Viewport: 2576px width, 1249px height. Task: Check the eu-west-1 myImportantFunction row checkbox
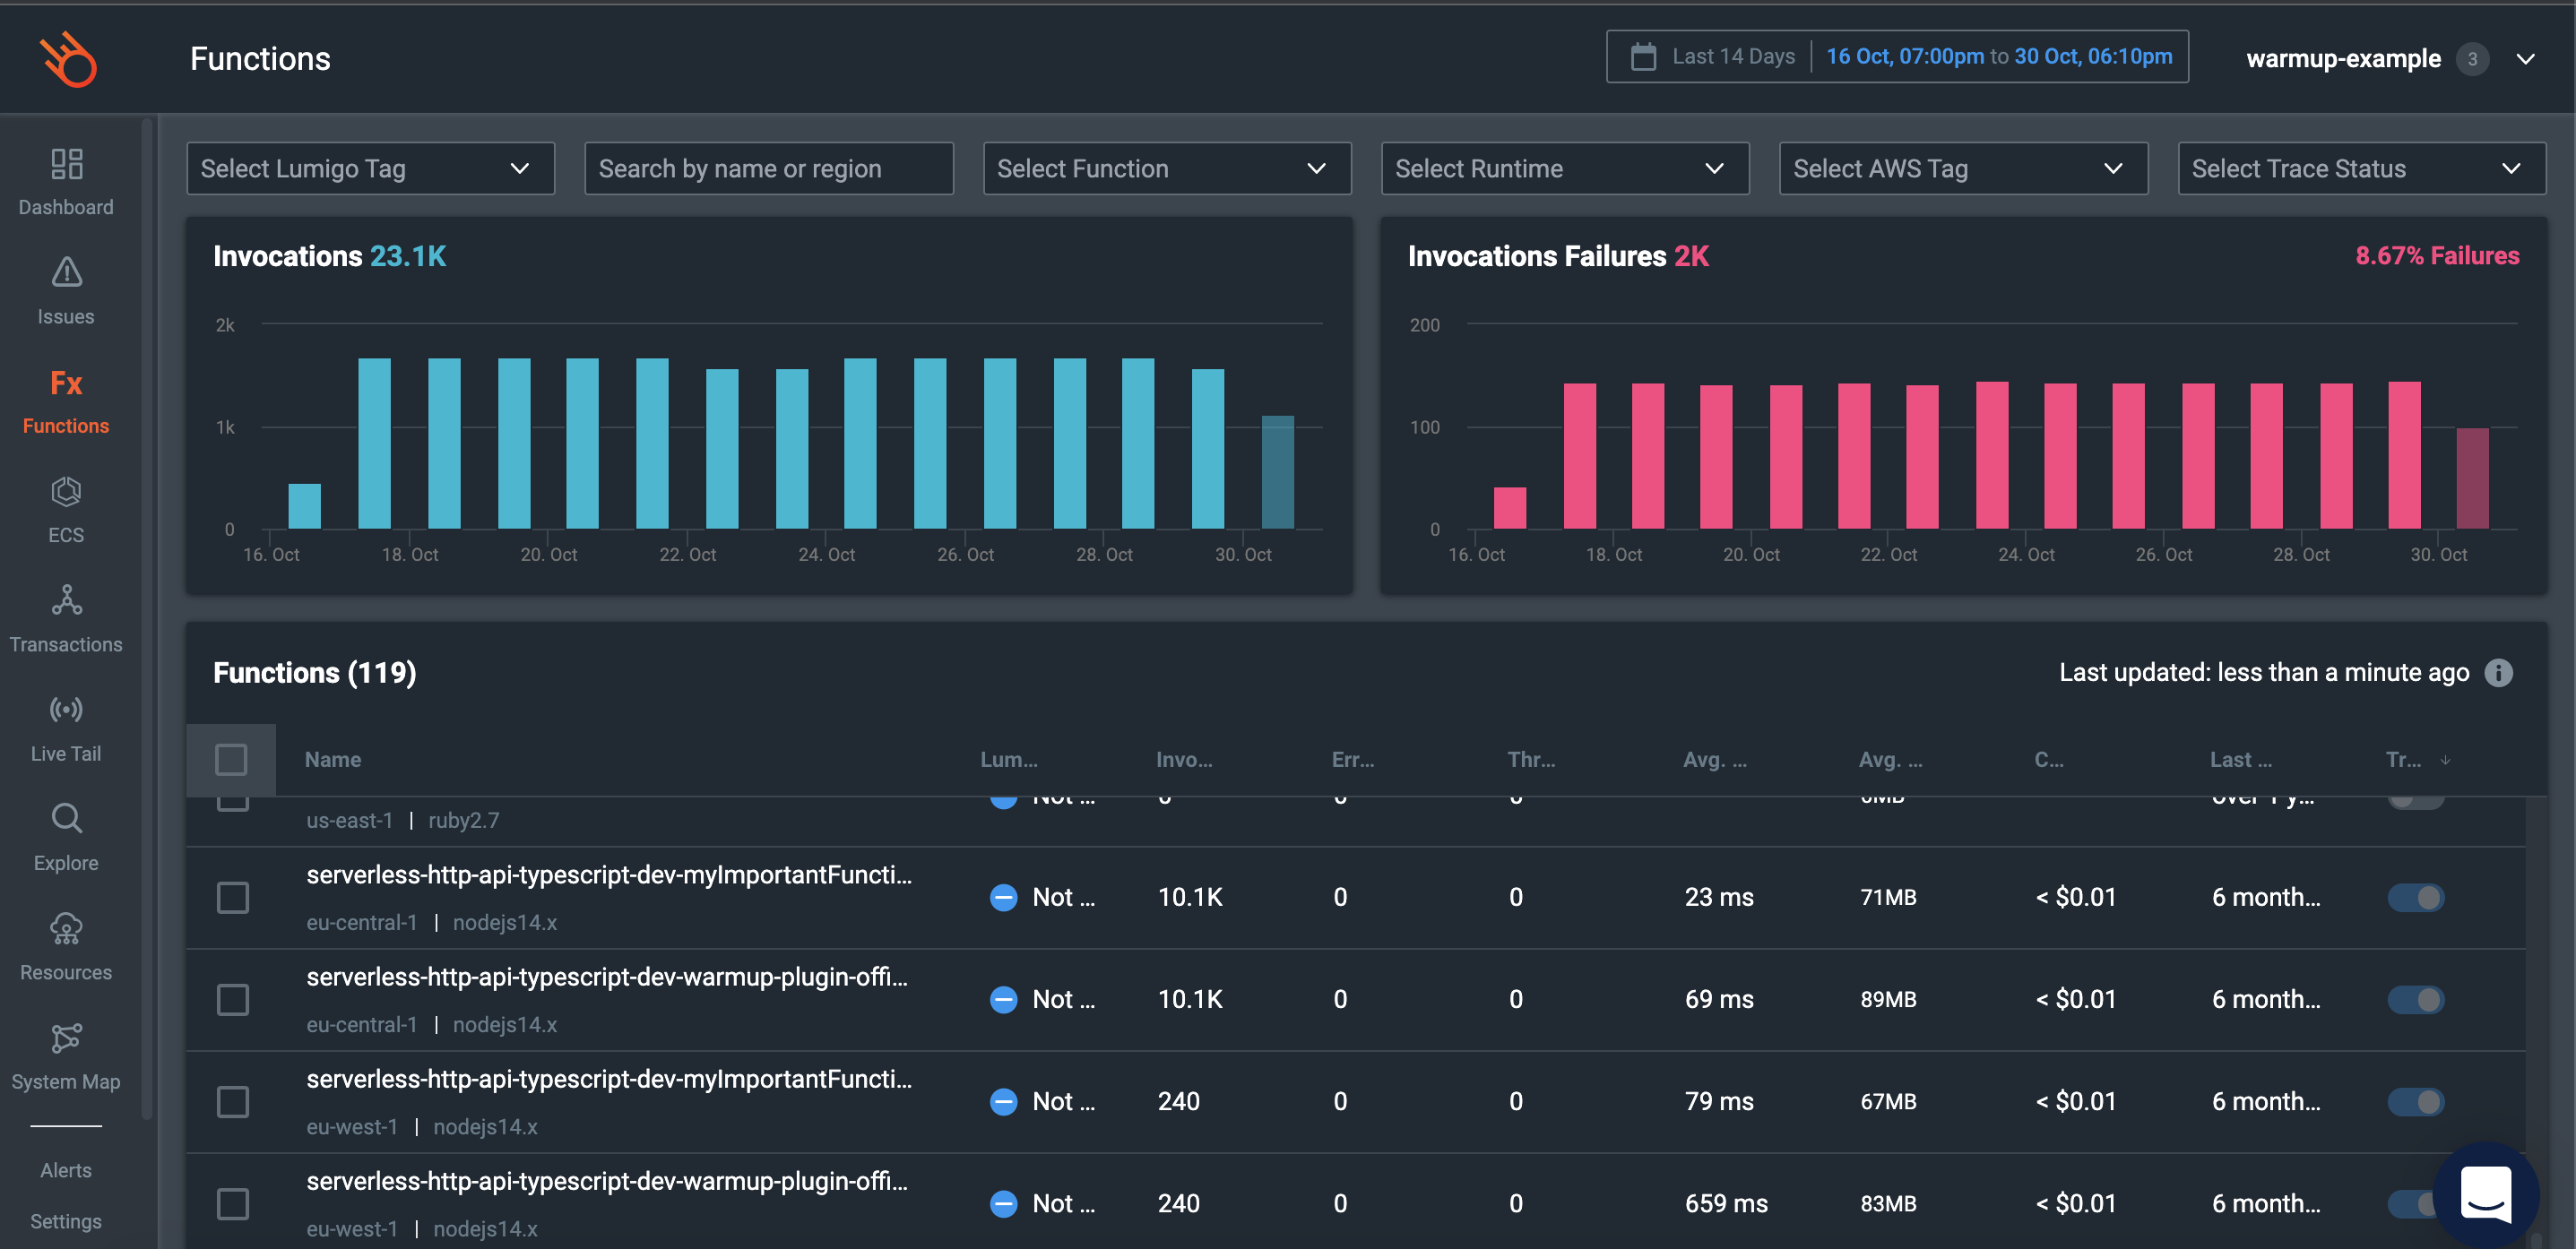tap(233, 1101)
